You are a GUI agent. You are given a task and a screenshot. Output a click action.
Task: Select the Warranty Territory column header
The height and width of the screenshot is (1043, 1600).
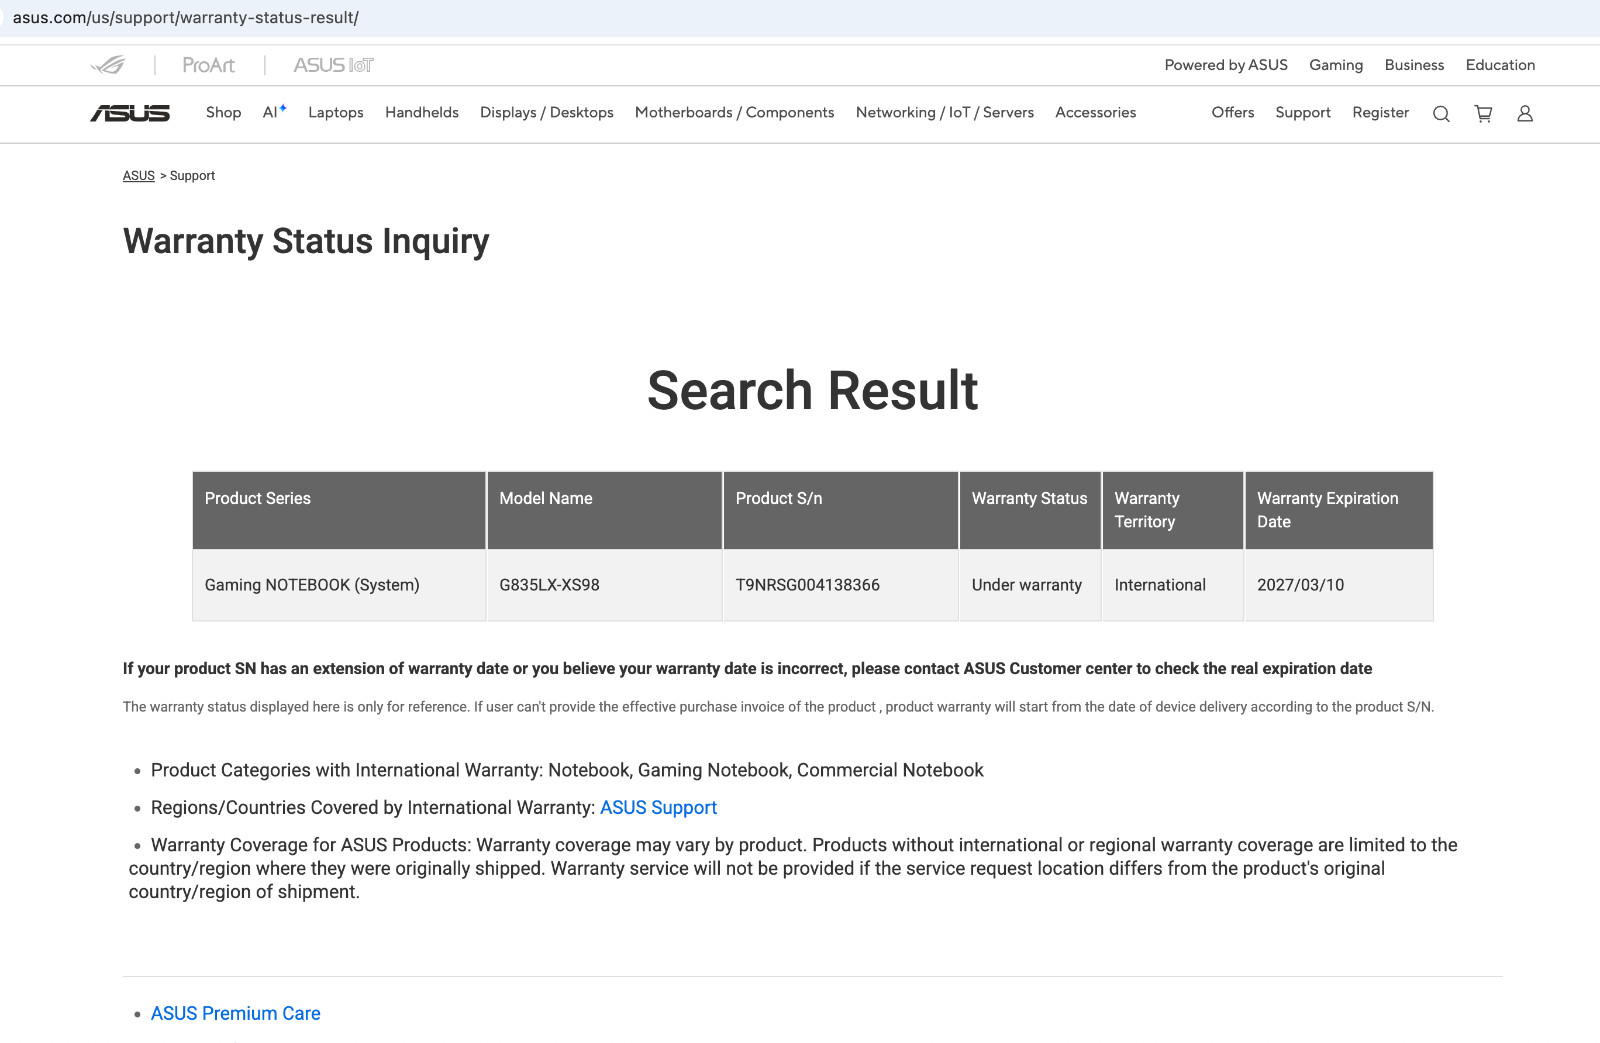coord(1173,510)
